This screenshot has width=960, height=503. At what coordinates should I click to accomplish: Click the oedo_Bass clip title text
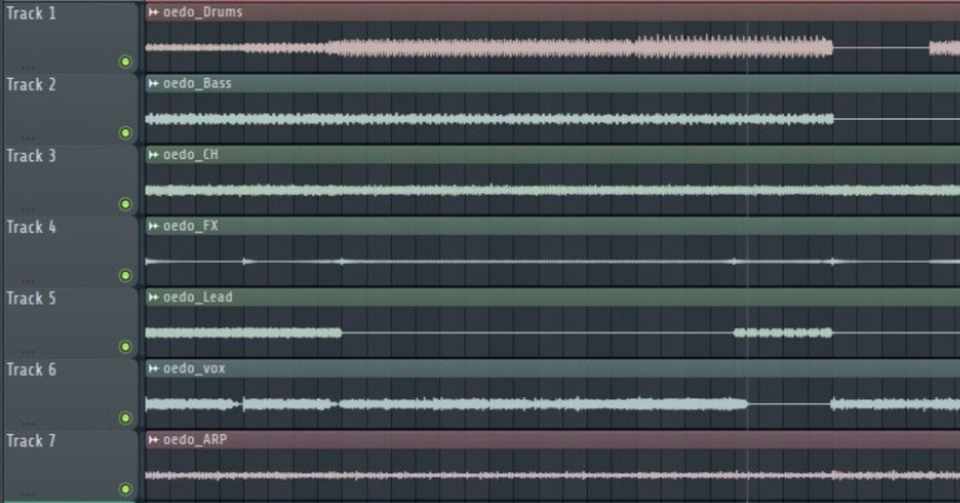pyautogui.click(x=197, y=83)
